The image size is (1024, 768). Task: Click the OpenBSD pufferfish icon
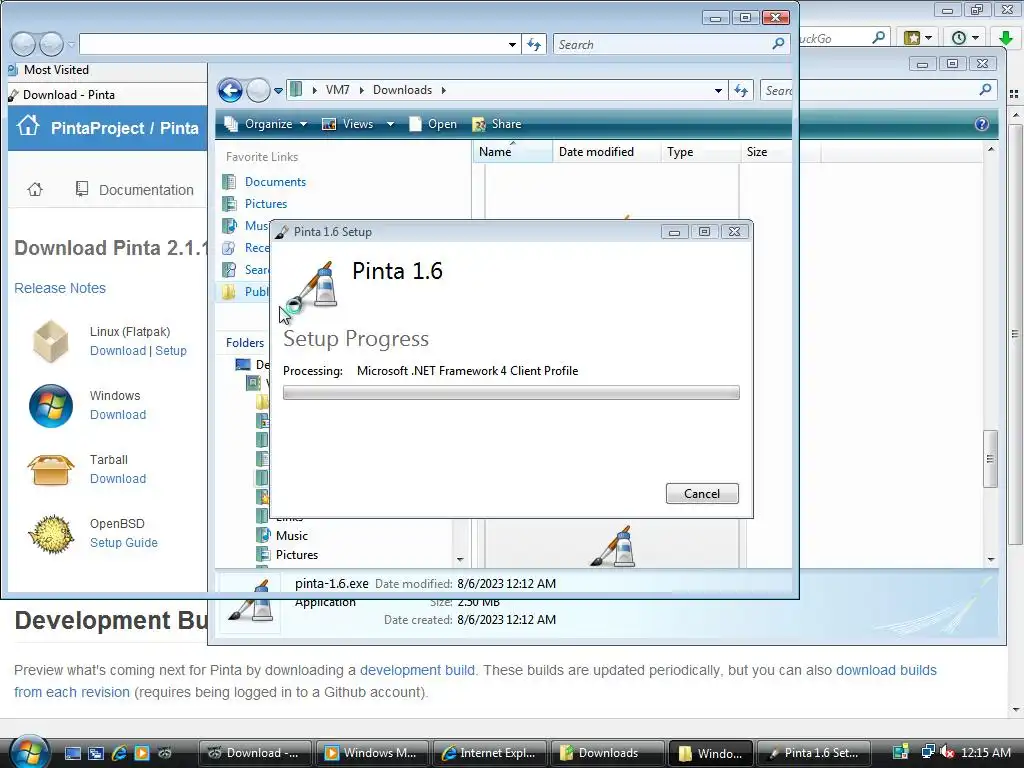(x=51, y=534)
